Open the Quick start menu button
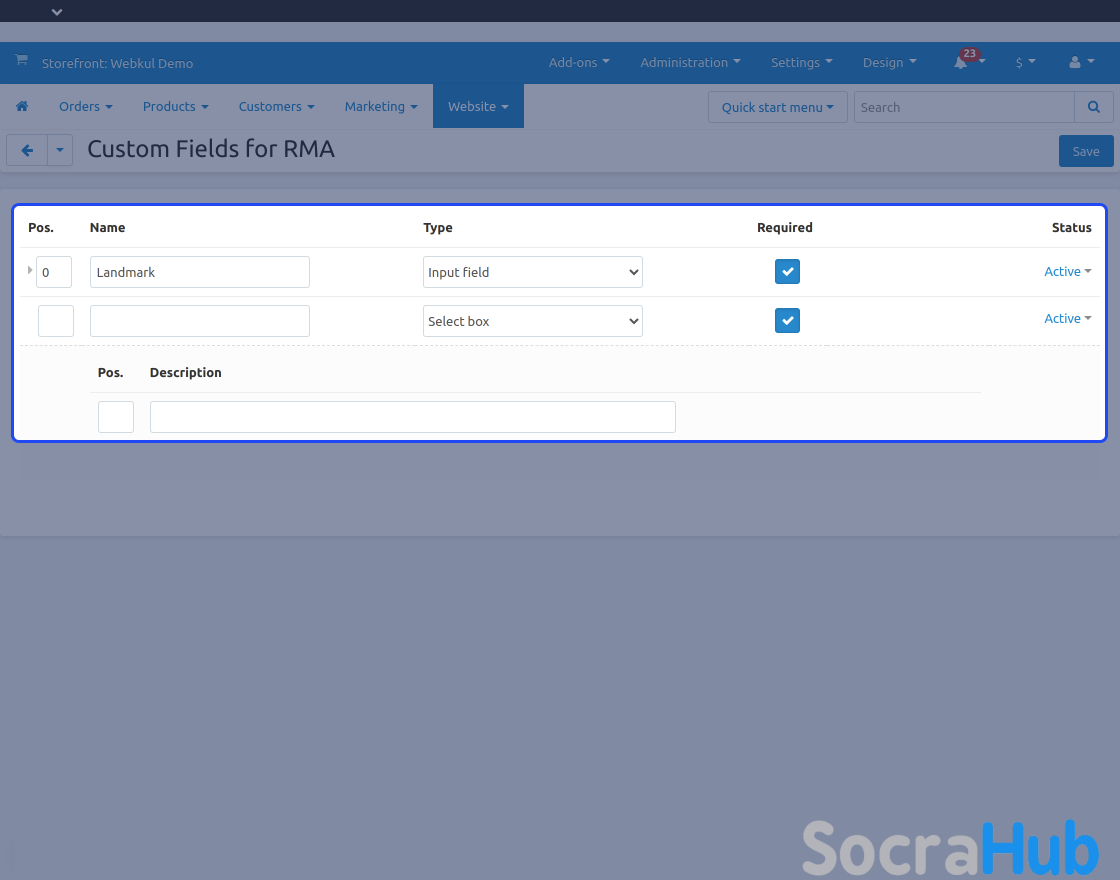Screen dimensions: 1120x880 point(777,107)
